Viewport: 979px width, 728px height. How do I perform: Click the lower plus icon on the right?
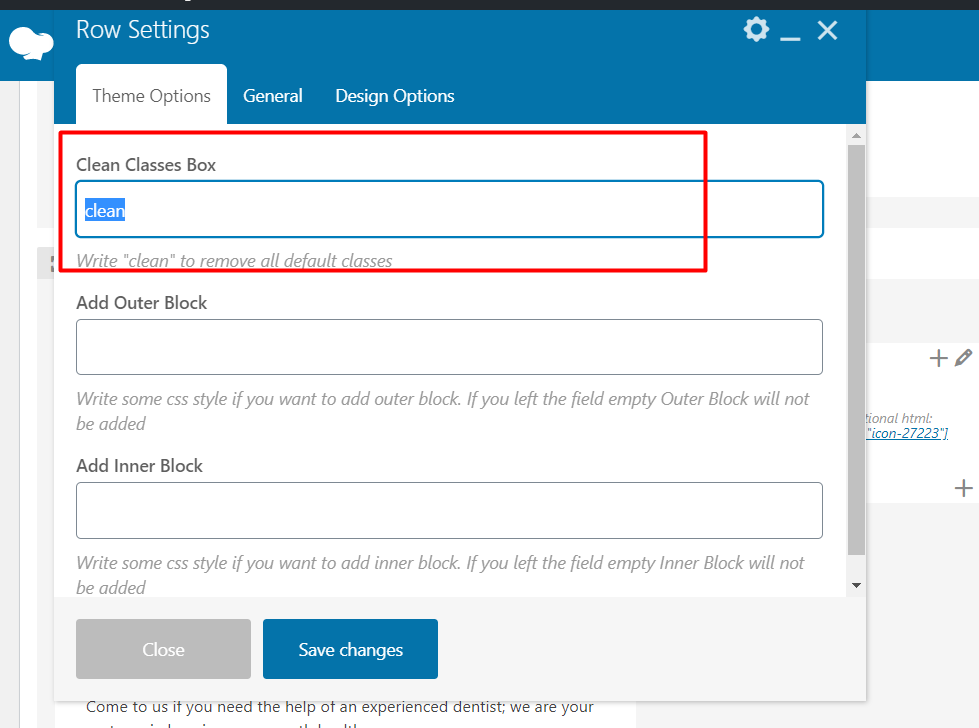pos(963,488)
